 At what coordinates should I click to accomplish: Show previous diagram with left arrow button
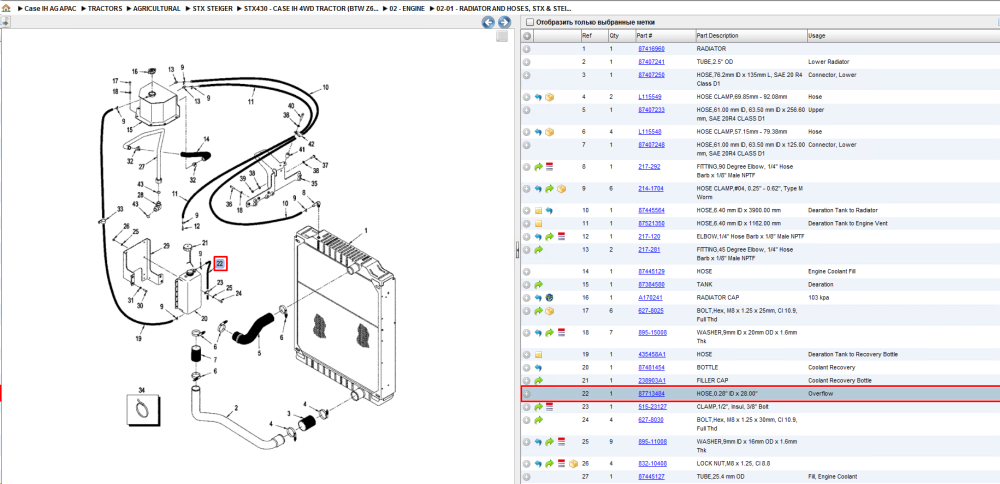point(488,23)
